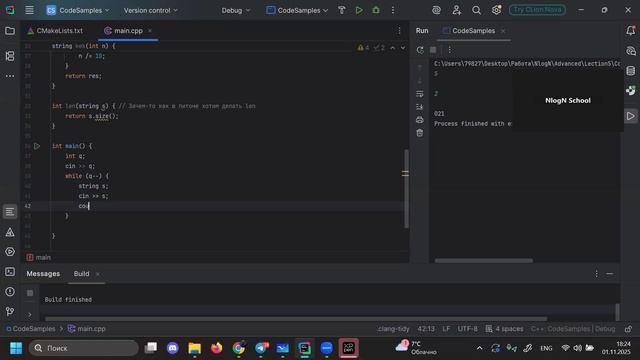Select the Messages panel tab
The height and width of the screenshot is (360, 640).
pos(43,273)
